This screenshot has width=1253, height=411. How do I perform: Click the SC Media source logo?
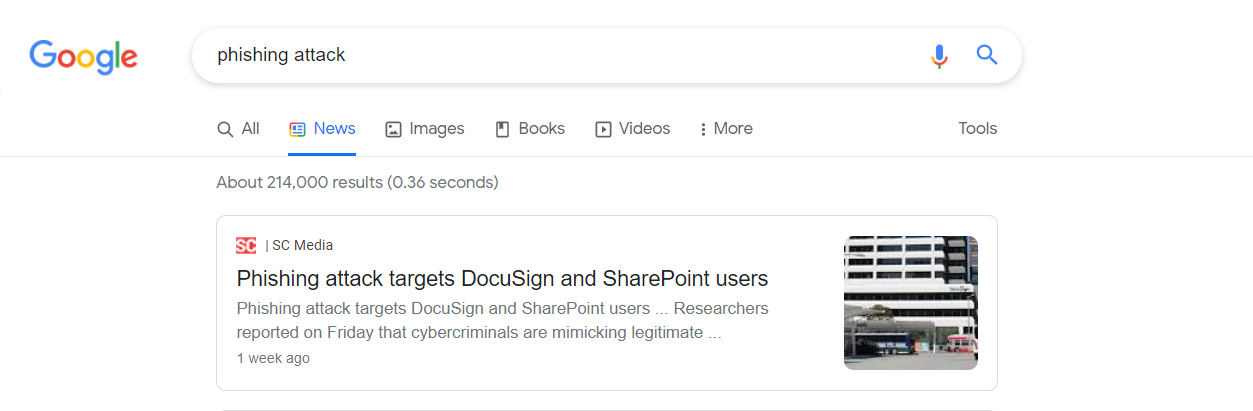(x=246, y=245)
